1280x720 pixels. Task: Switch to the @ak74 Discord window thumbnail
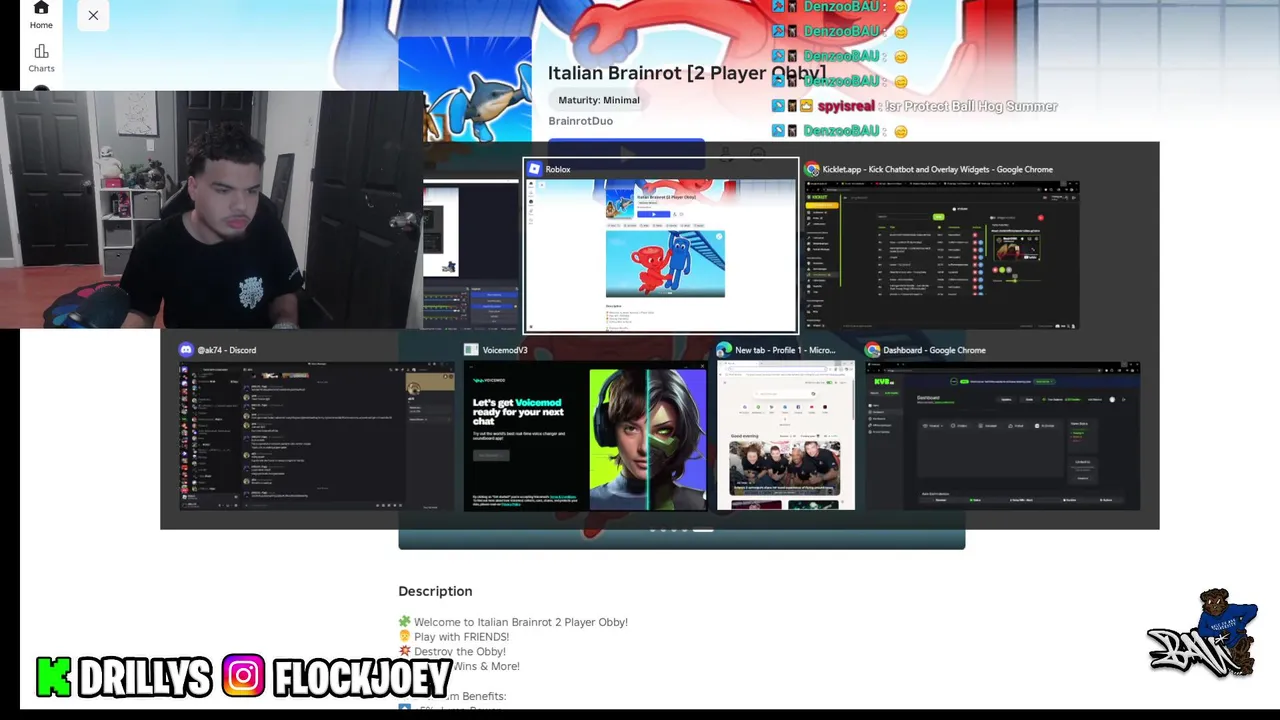(x=315, y=436)
